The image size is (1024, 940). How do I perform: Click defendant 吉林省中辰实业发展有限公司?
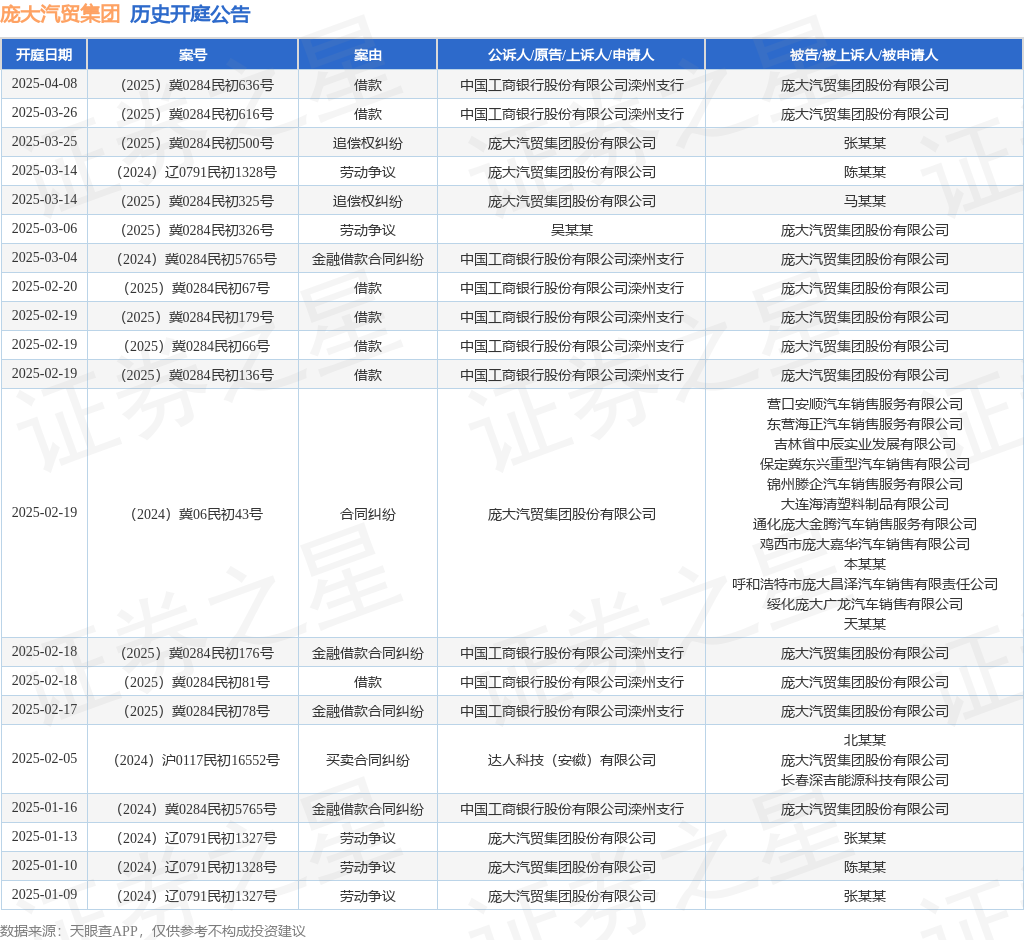point(865,444)
